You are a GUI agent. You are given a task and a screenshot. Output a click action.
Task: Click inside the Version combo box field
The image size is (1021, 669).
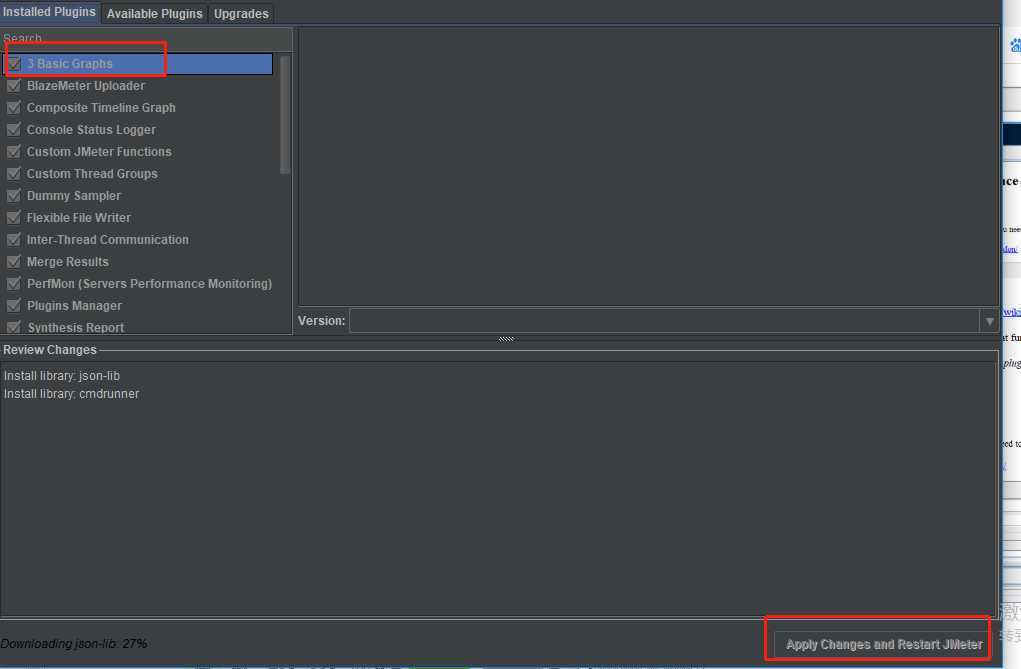coord(664,321)
